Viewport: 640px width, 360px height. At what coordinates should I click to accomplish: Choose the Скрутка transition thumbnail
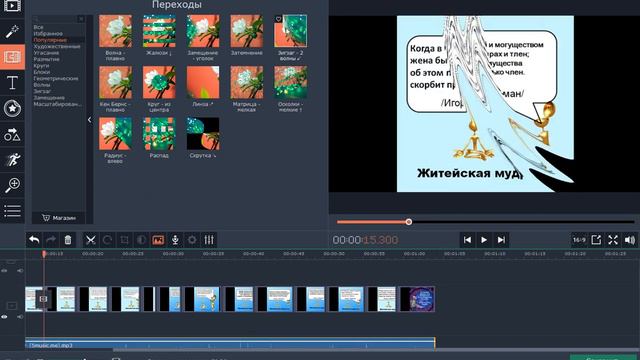point(203,134)
